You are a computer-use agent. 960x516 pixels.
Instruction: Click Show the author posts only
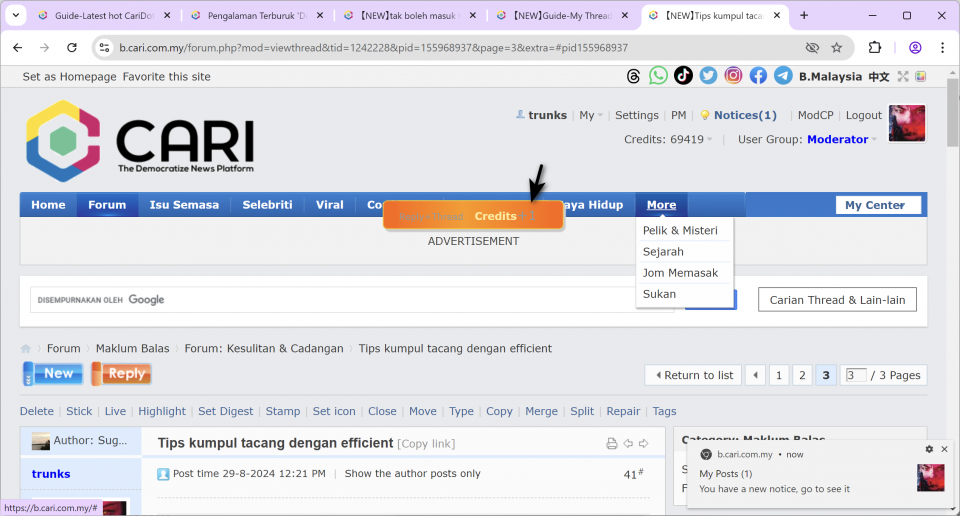coord(412,474)
